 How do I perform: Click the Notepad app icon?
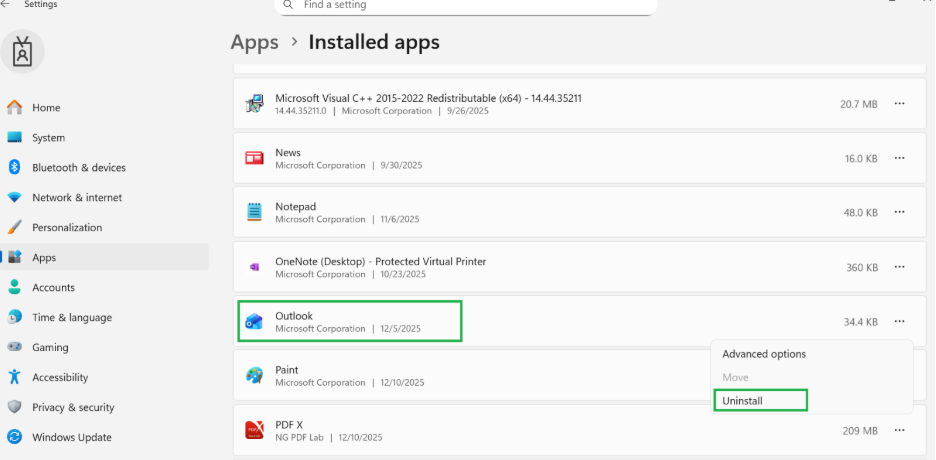click(254, 212)
